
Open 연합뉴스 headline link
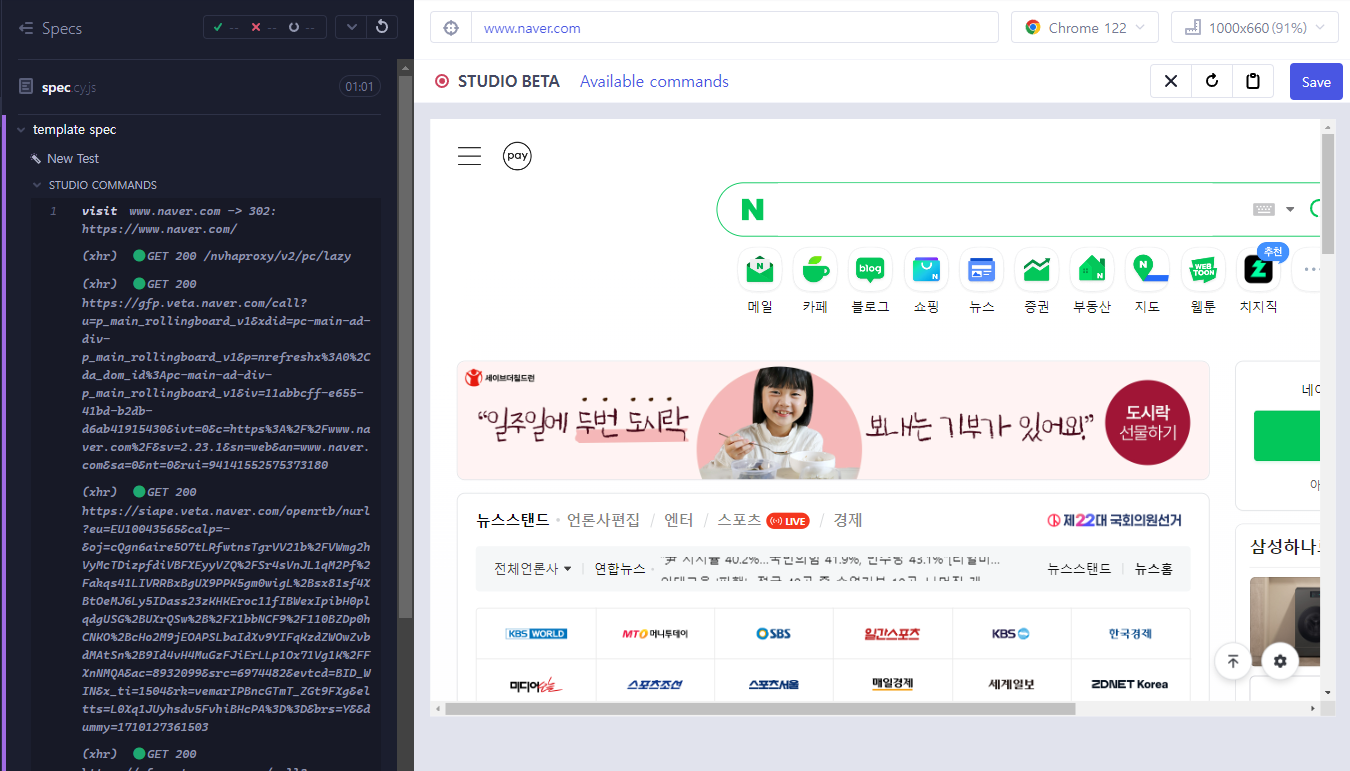tap(620, 569)
